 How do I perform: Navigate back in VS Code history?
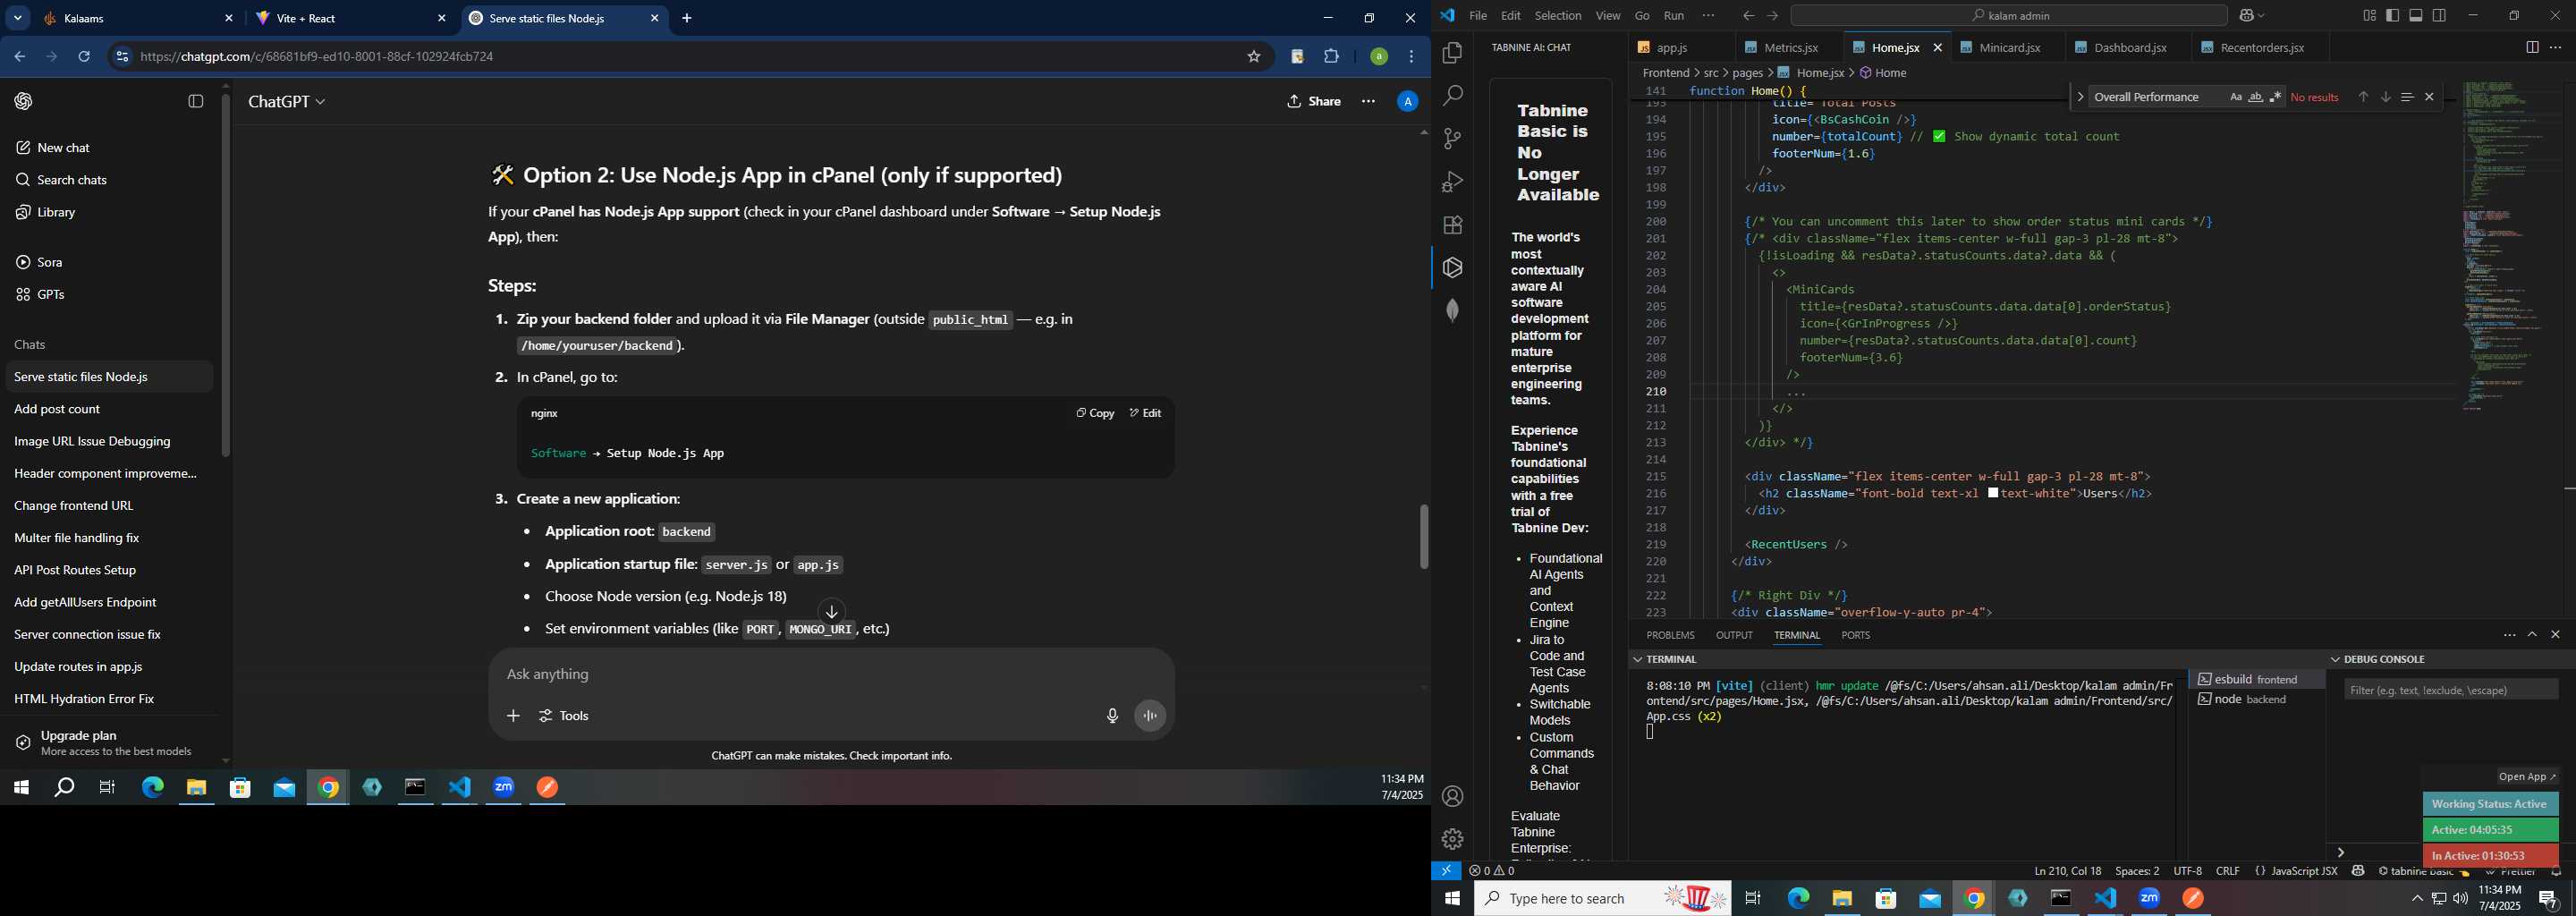coord(1748,16)
